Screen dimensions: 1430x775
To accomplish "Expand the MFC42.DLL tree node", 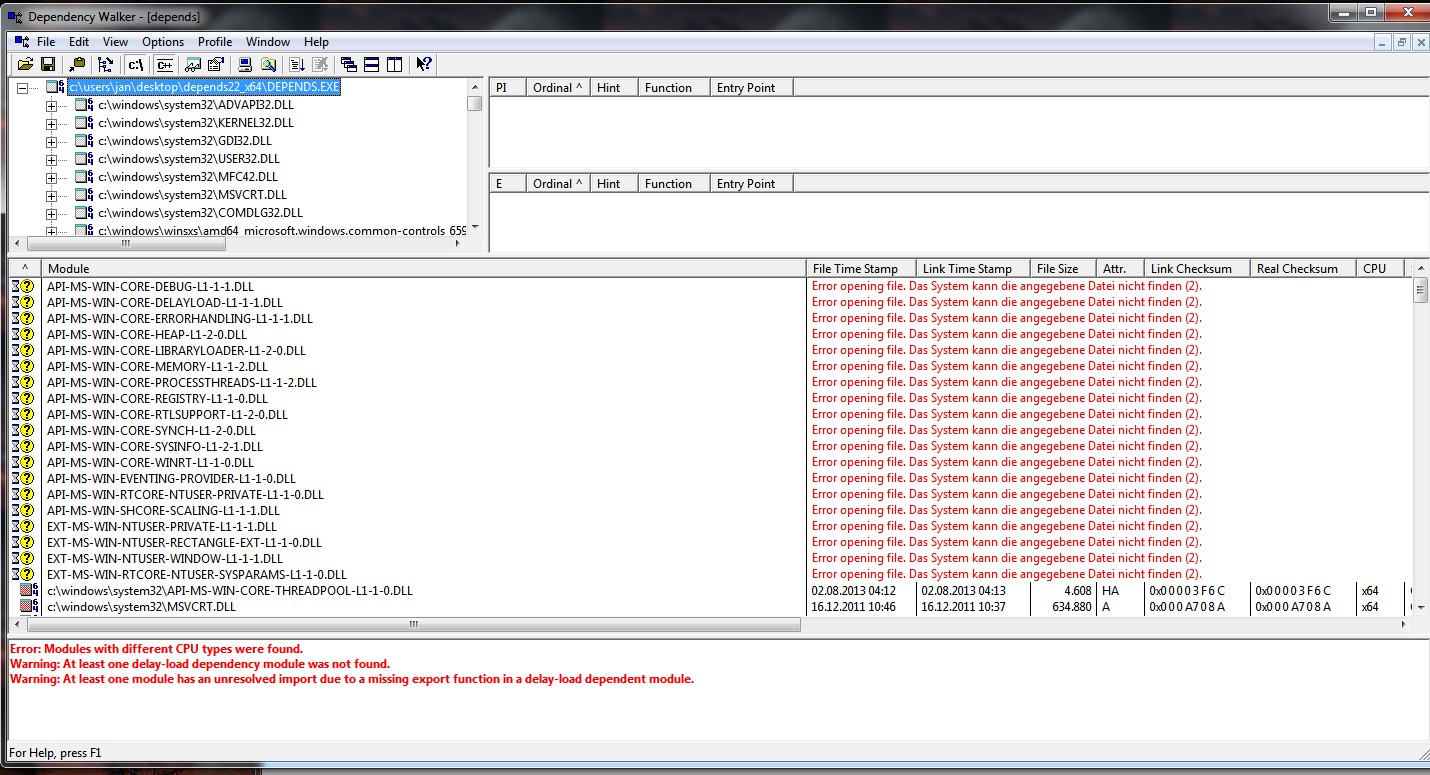I will pos(52,178).
